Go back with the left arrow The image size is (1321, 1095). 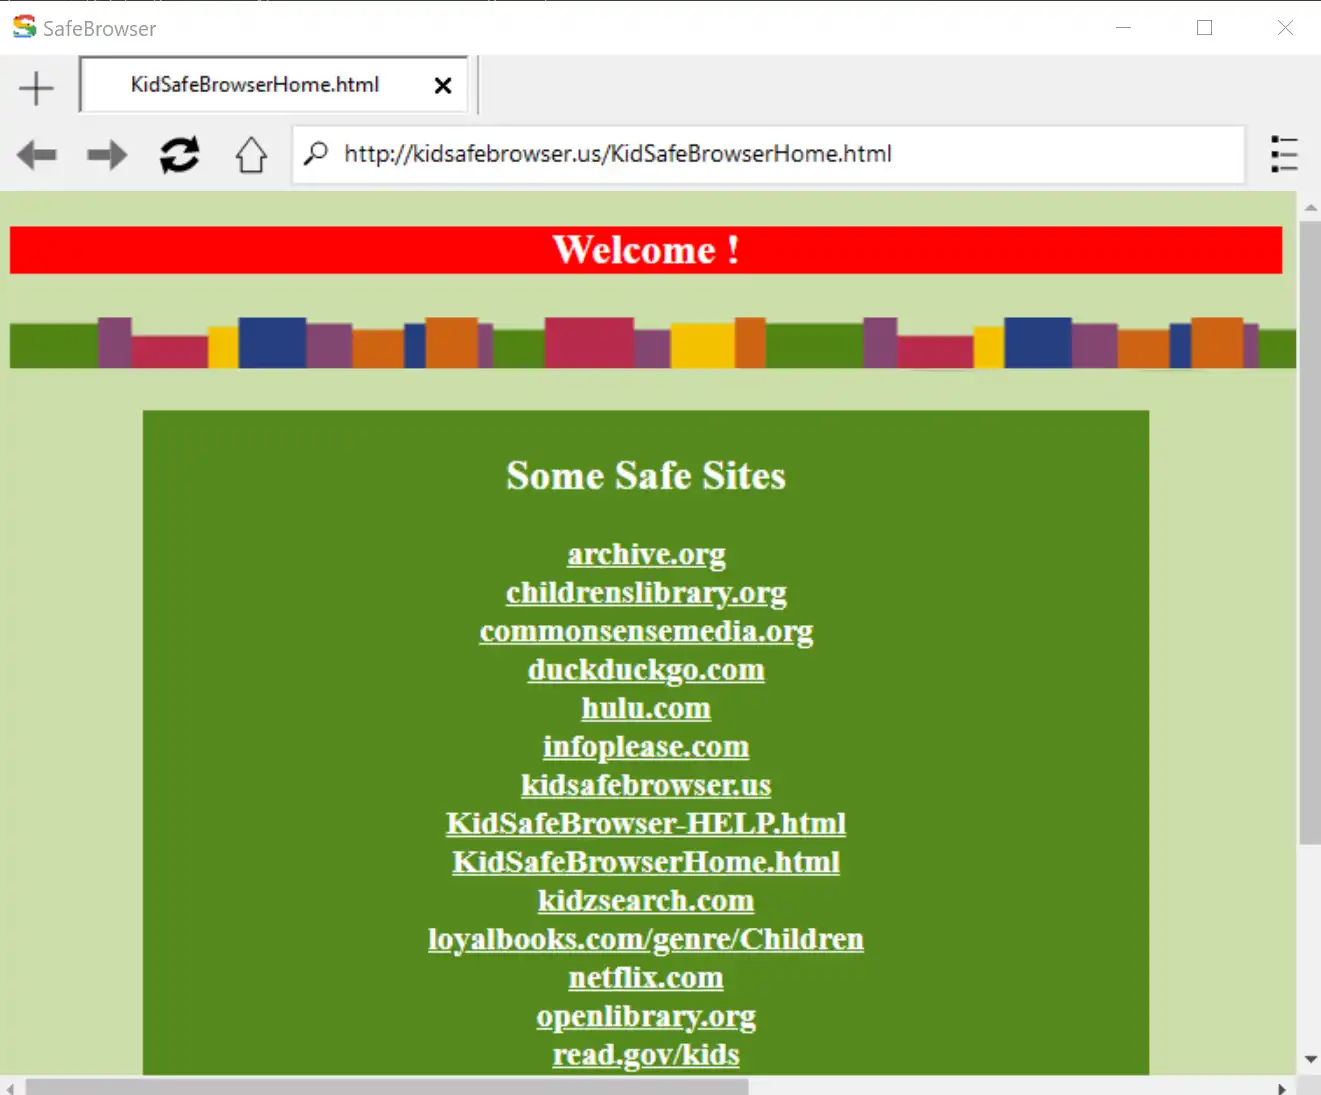[x=37, y=155]
